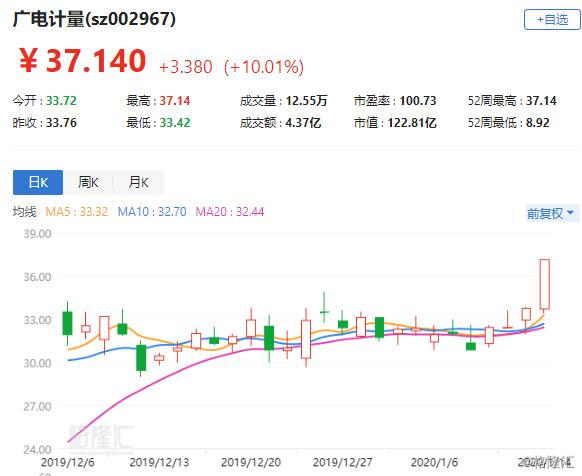Click the 2020/1/6 date axis label
The width and height of the screenshot is (582, 476).
pos(434,463)
